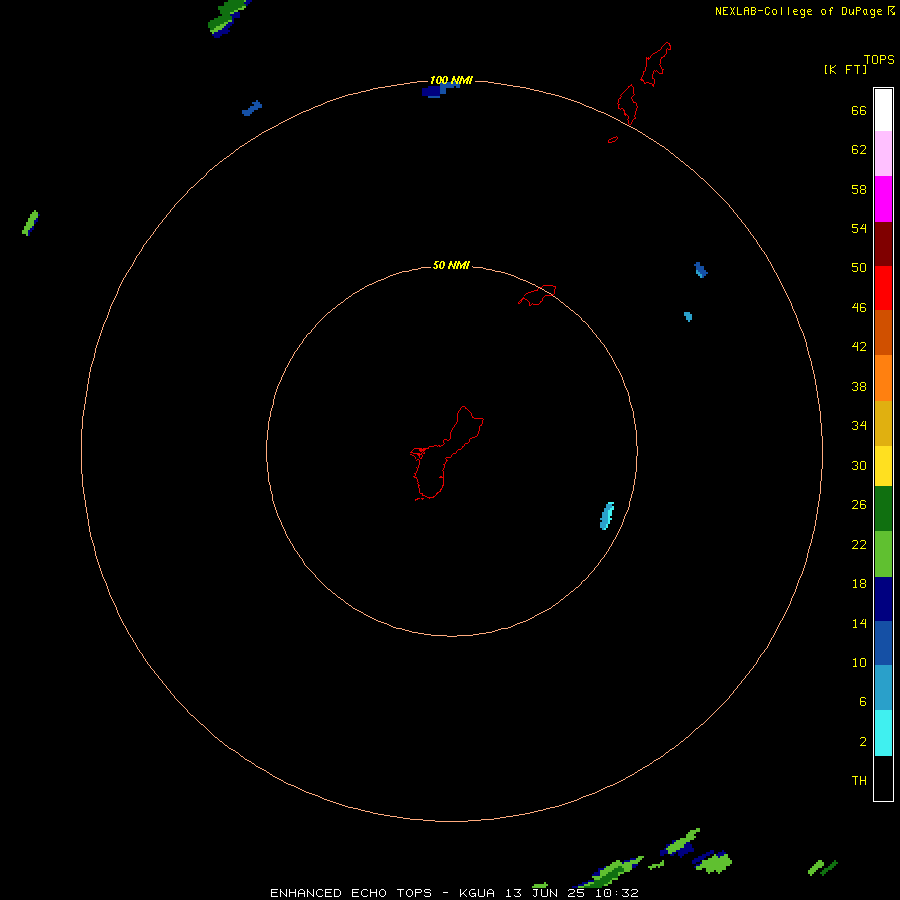Click the light green 22 kft swatch
Screen dimensions: 900x900
click(883, 554)
